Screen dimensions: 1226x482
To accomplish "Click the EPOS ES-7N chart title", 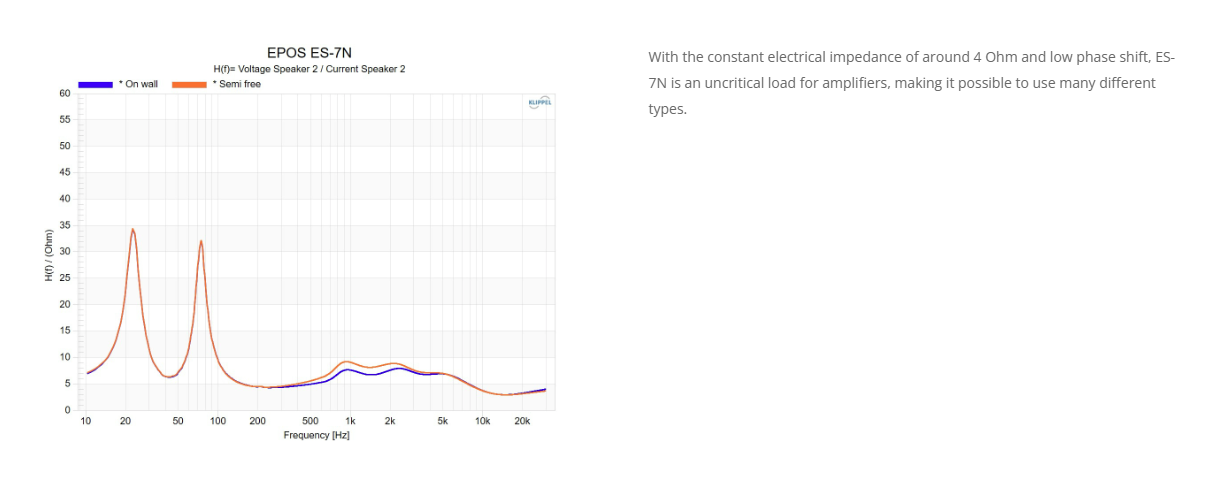I will (x=309, y=52).
